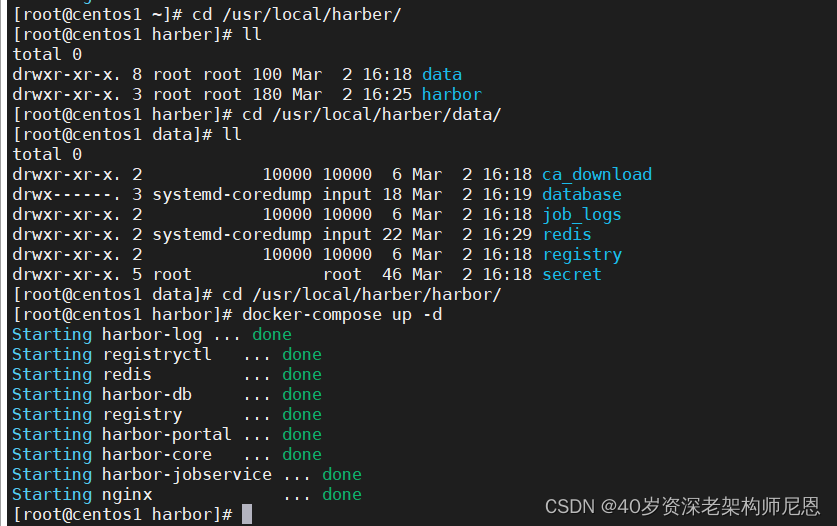This screenshot has width=837, height=526.
Task: Click the '16:25' timestamp on harbor row
Action: pyautogui.click(x=388, y=95)
